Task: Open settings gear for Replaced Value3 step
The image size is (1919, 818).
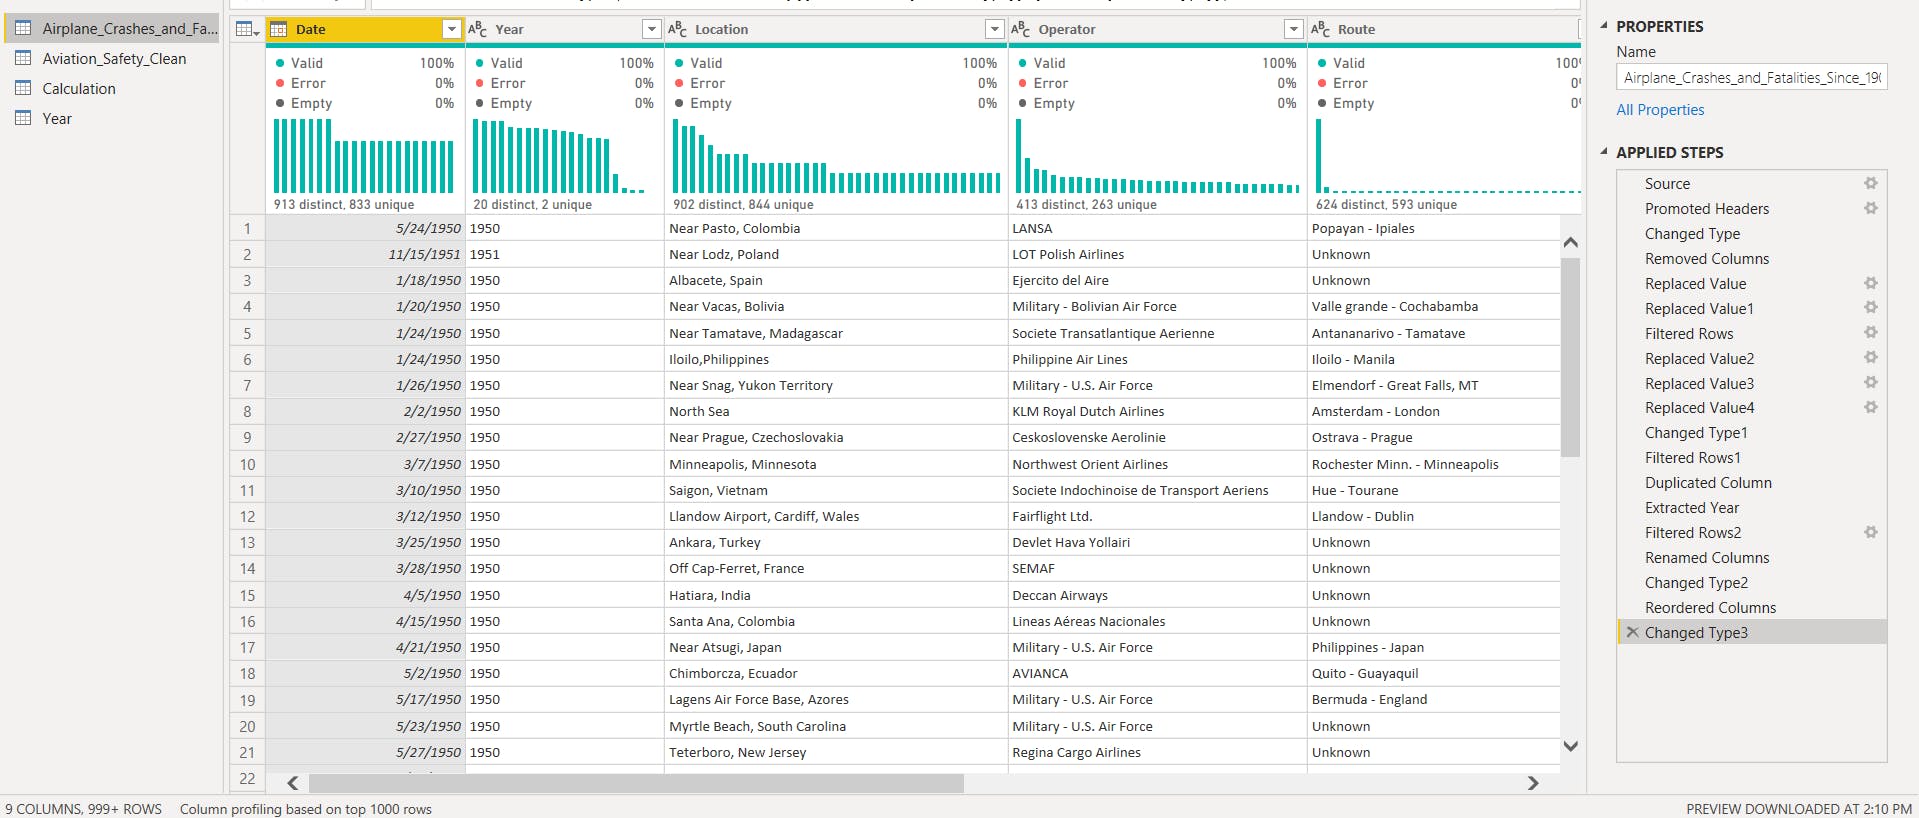Action: click(x=1870, y=383)
